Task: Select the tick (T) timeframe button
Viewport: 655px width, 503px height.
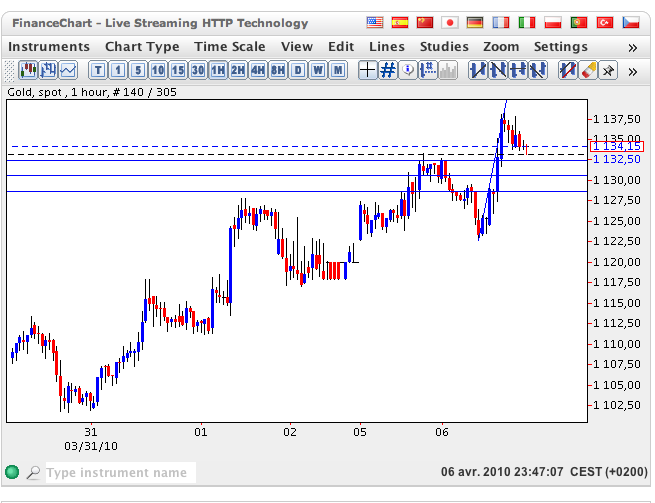Action: point(98,69)
